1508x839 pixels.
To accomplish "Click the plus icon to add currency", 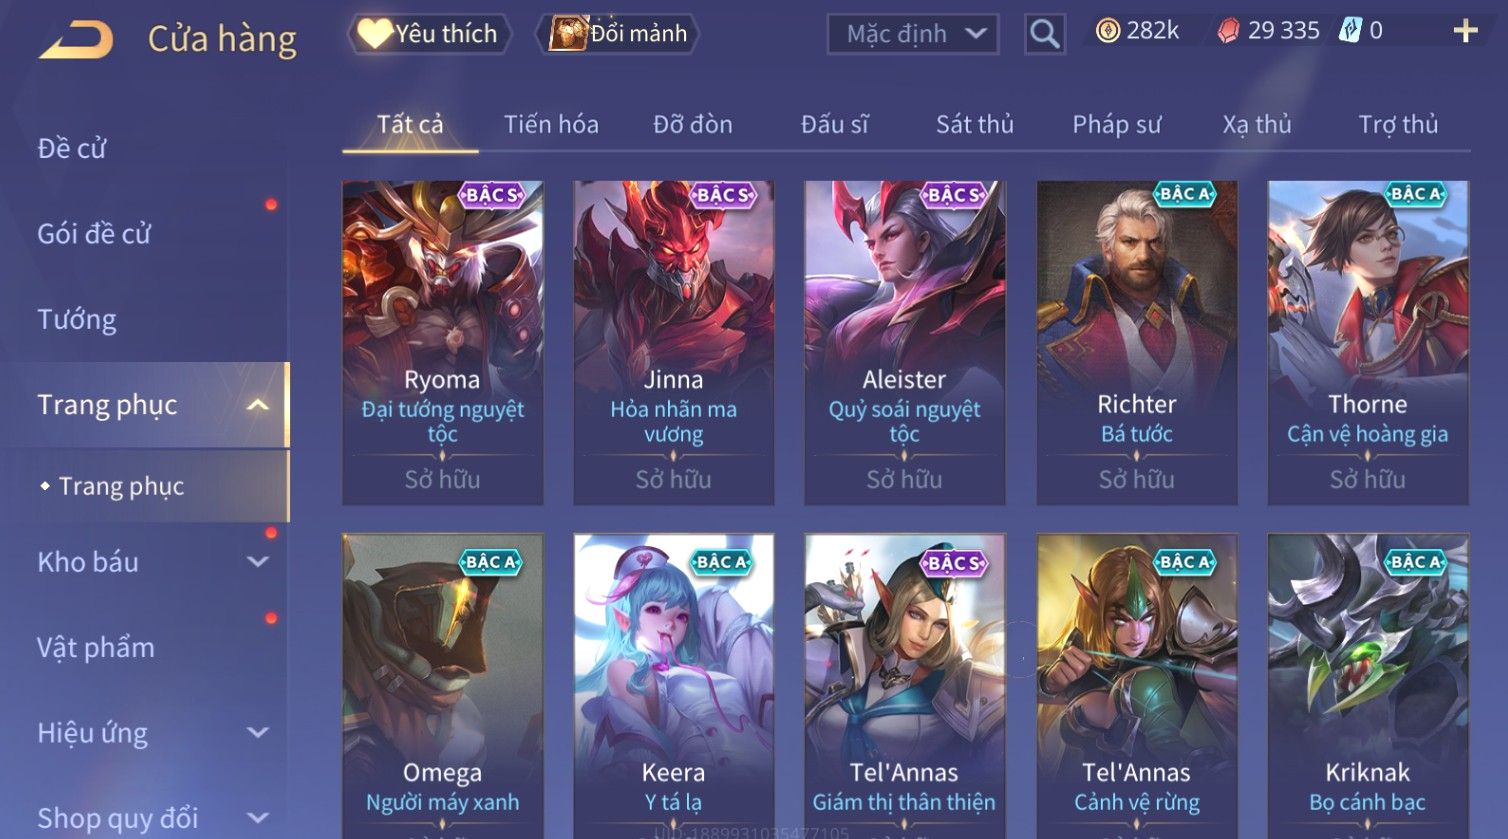I will (x=1465, y=31).
